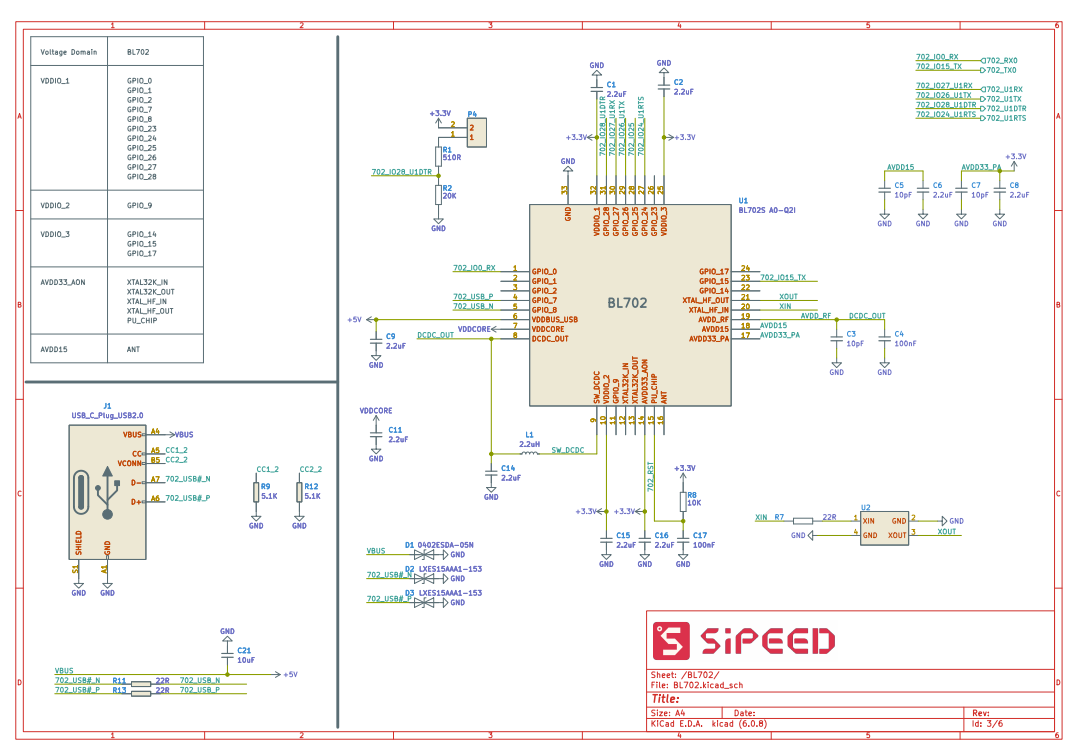Select the P4 two-pin connector symbol
Viewport: 1073px width, 748px height.
click(476, 132)
